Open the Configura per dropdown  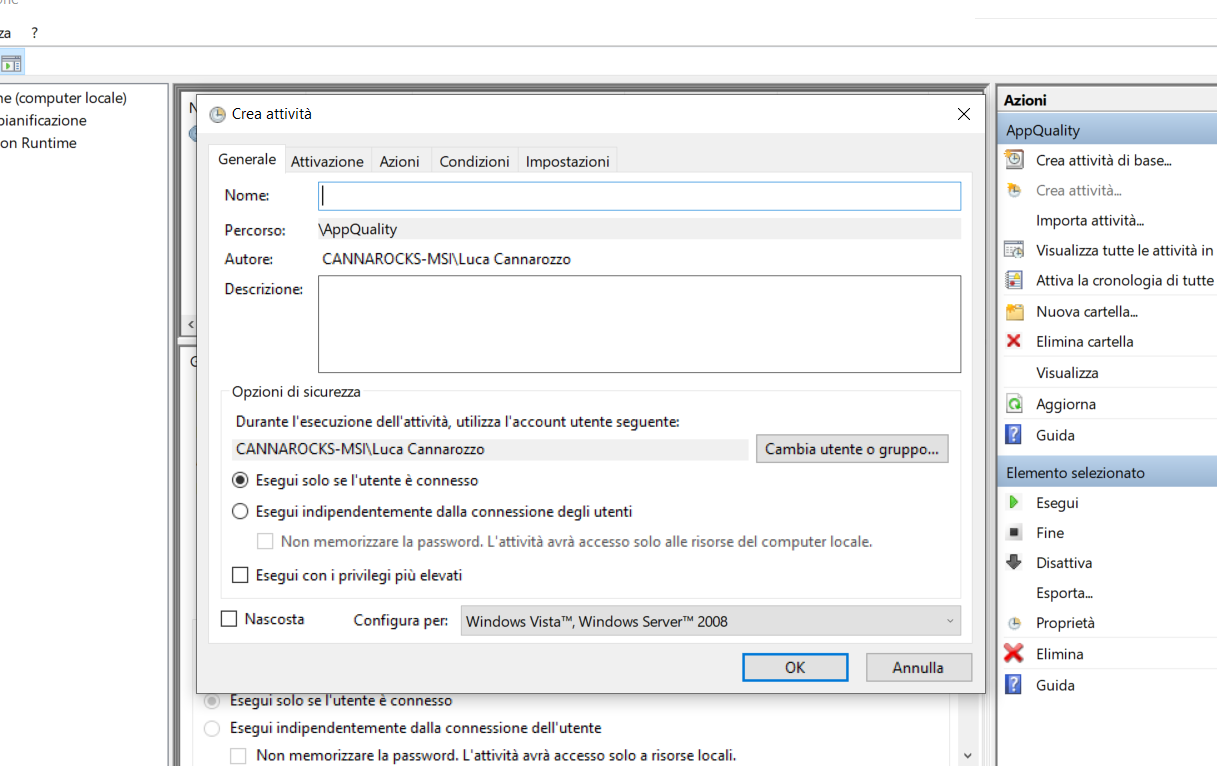(x=710, y=621)
